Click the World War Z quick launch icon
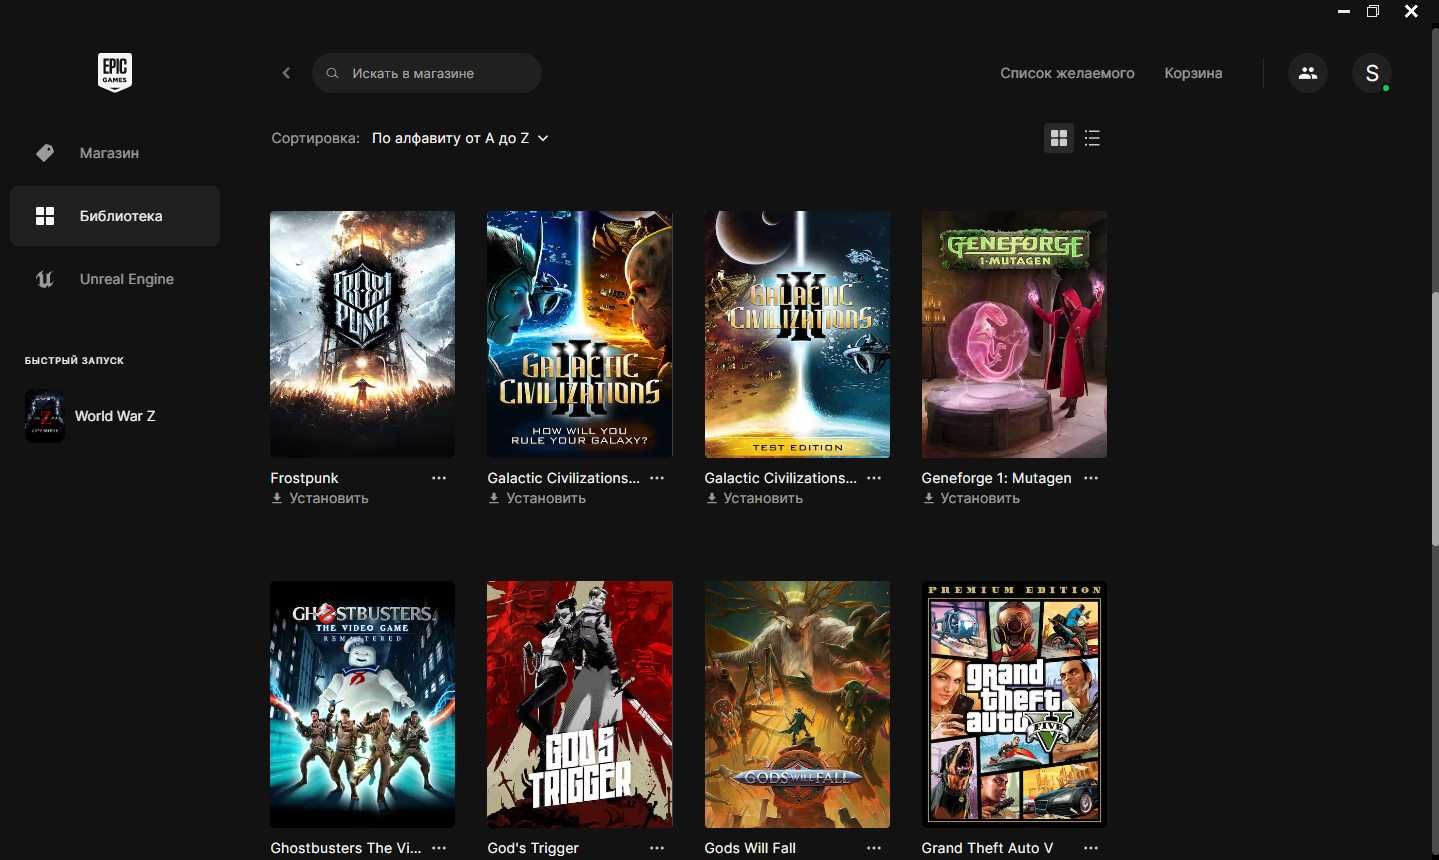 pos(45,416)
